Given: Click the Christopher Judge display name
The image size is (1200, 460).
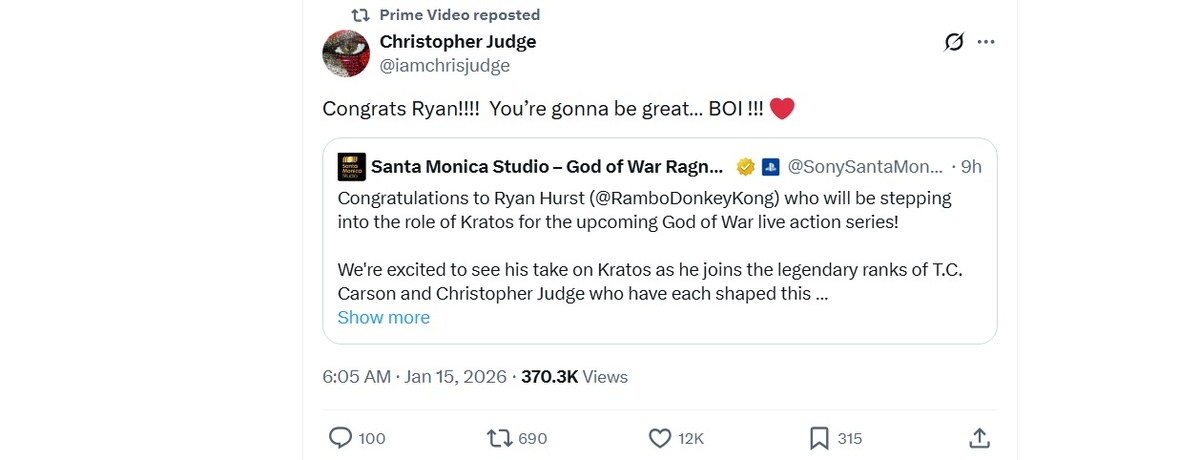Looking at the screenshot, I should [x=458, y=41].
